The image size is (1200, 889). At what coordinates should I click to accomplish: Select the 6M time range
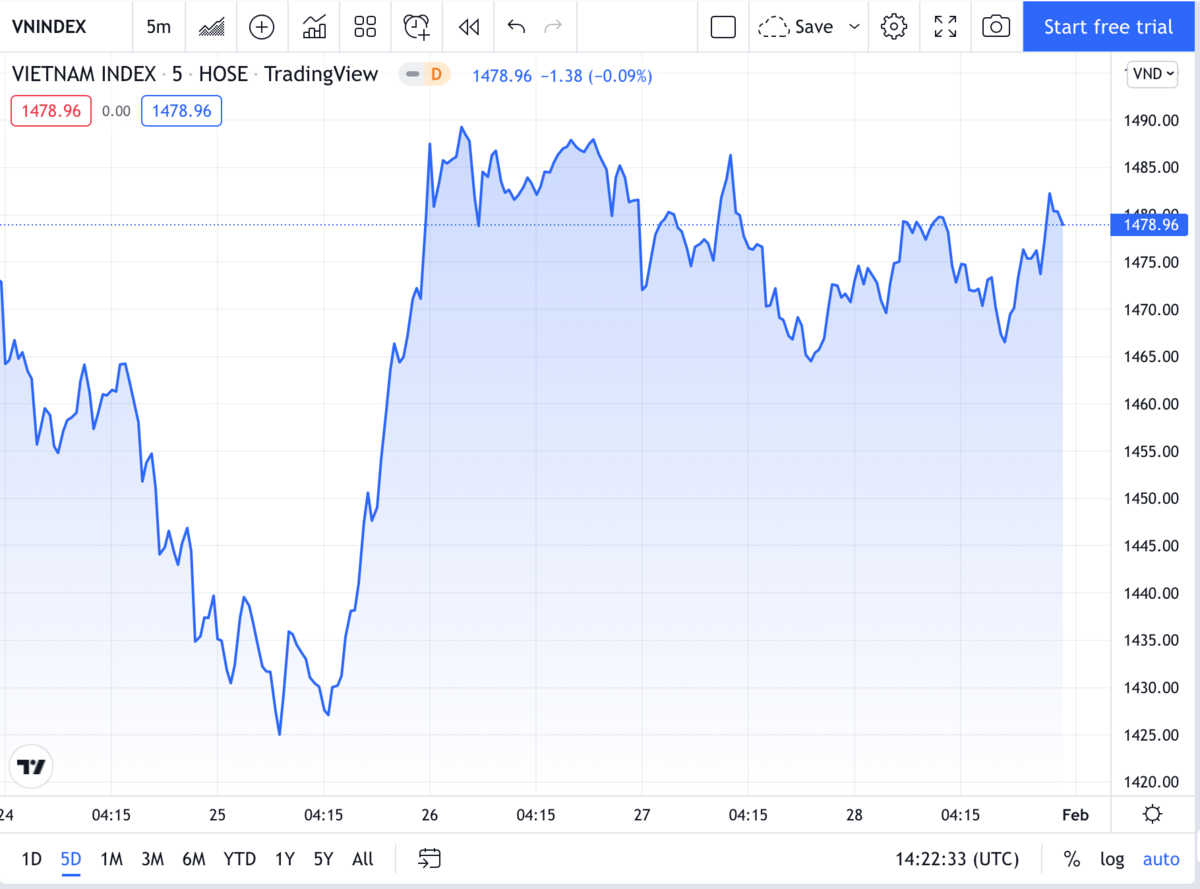pos(194,858)
